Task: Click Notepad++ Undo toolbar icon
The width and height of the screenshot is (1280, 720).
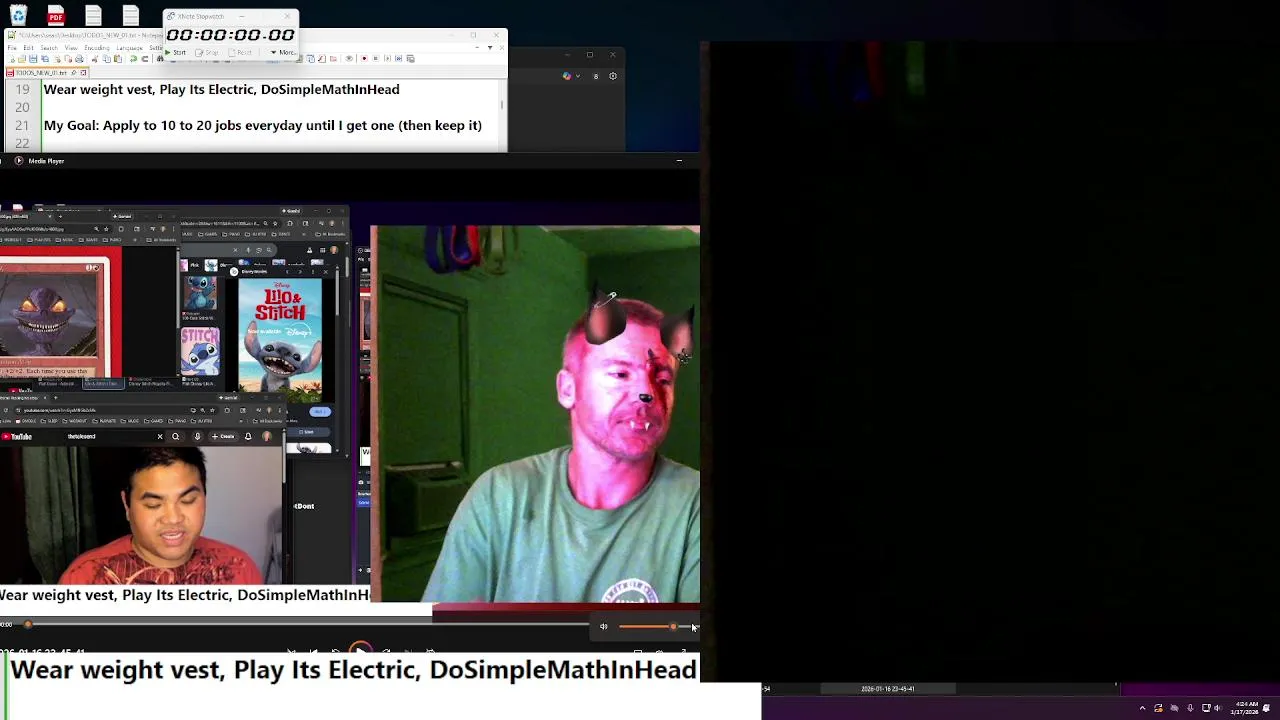Action: (133, 59)
